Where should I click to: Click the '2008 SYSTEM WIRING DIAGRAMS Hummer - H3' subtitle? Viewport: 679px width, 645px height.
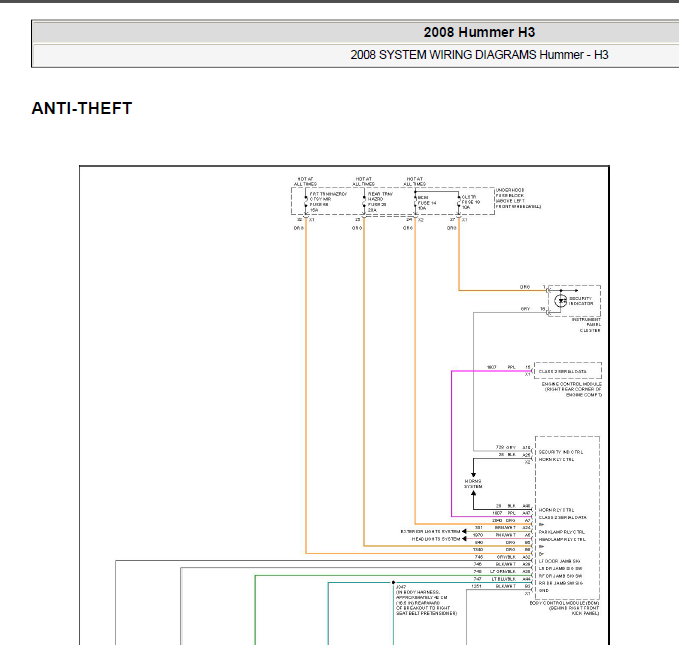[x=479, y=55]
